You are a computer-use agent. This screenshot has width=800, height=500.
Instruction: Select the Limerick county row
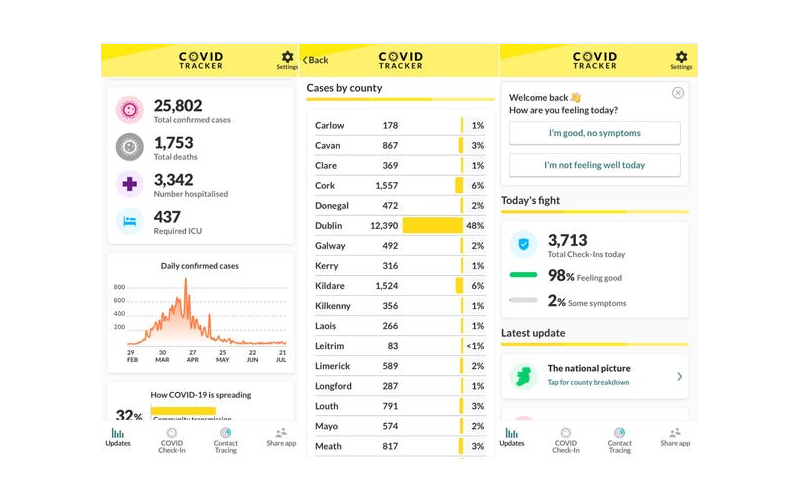(x=401, y=366)
